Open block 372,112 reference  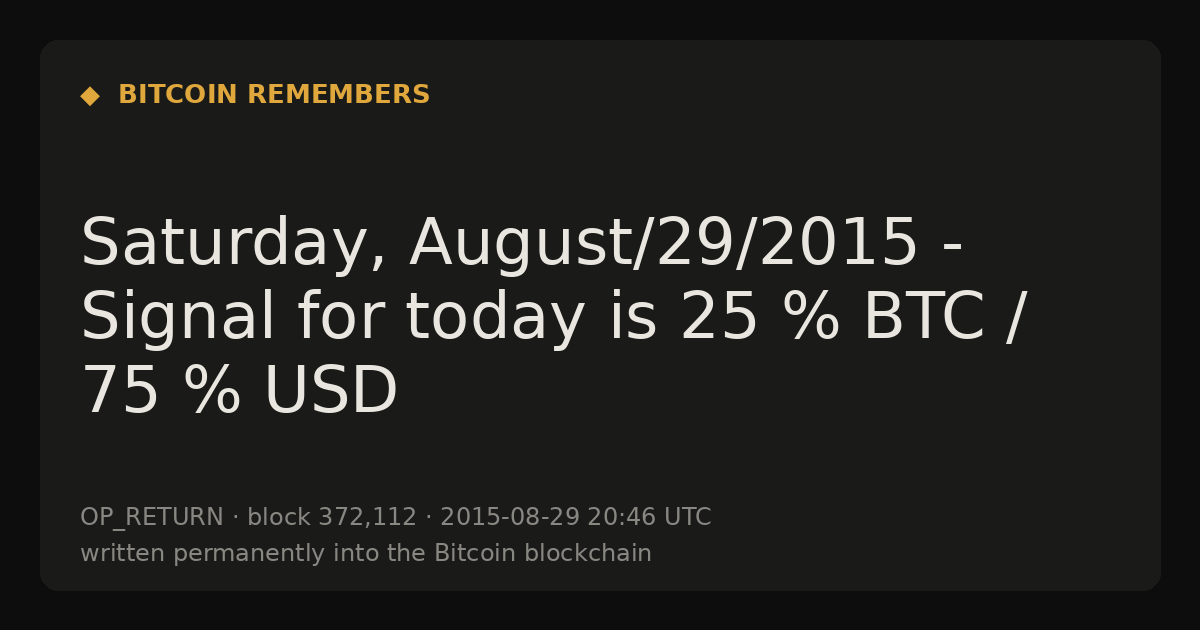(332, 517)
